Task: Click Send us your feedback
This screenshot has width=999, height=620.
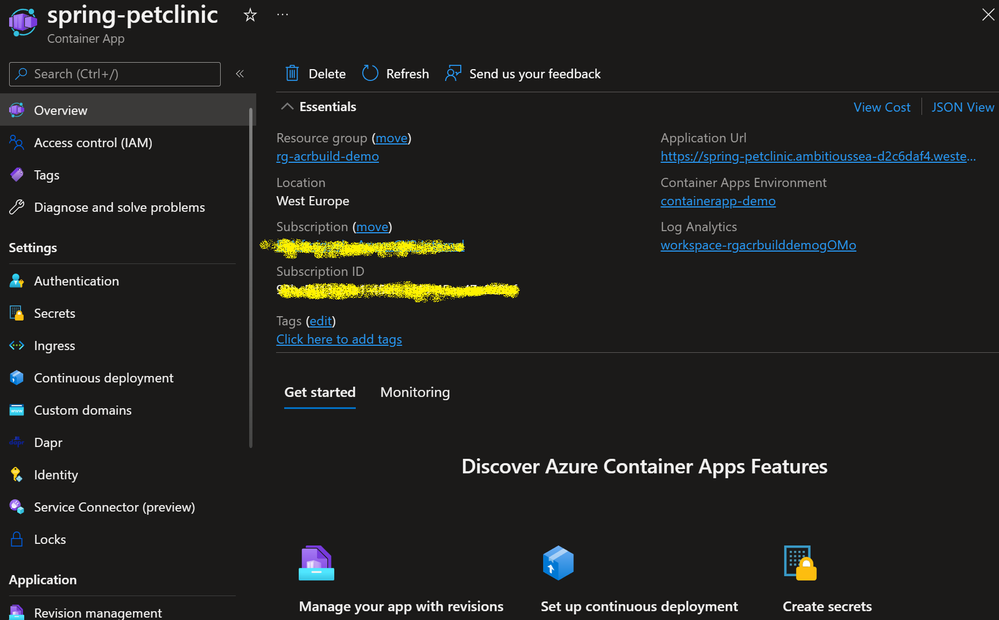Action: (535, 74)
